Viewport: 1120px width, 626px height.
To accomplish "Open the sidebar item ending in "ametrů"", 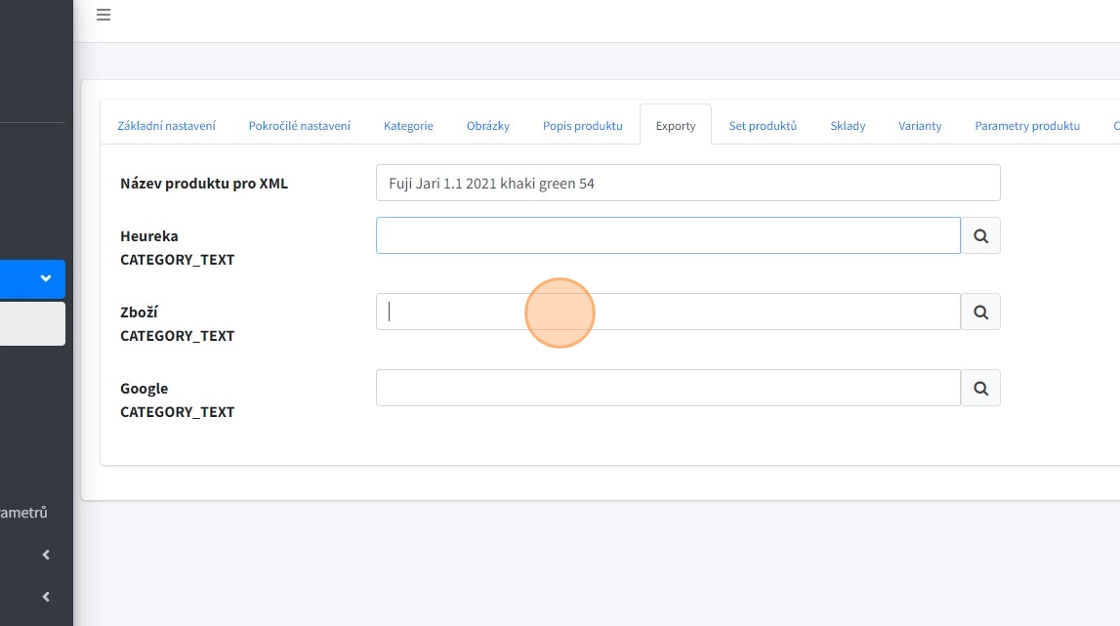I will tap(24, 512).
